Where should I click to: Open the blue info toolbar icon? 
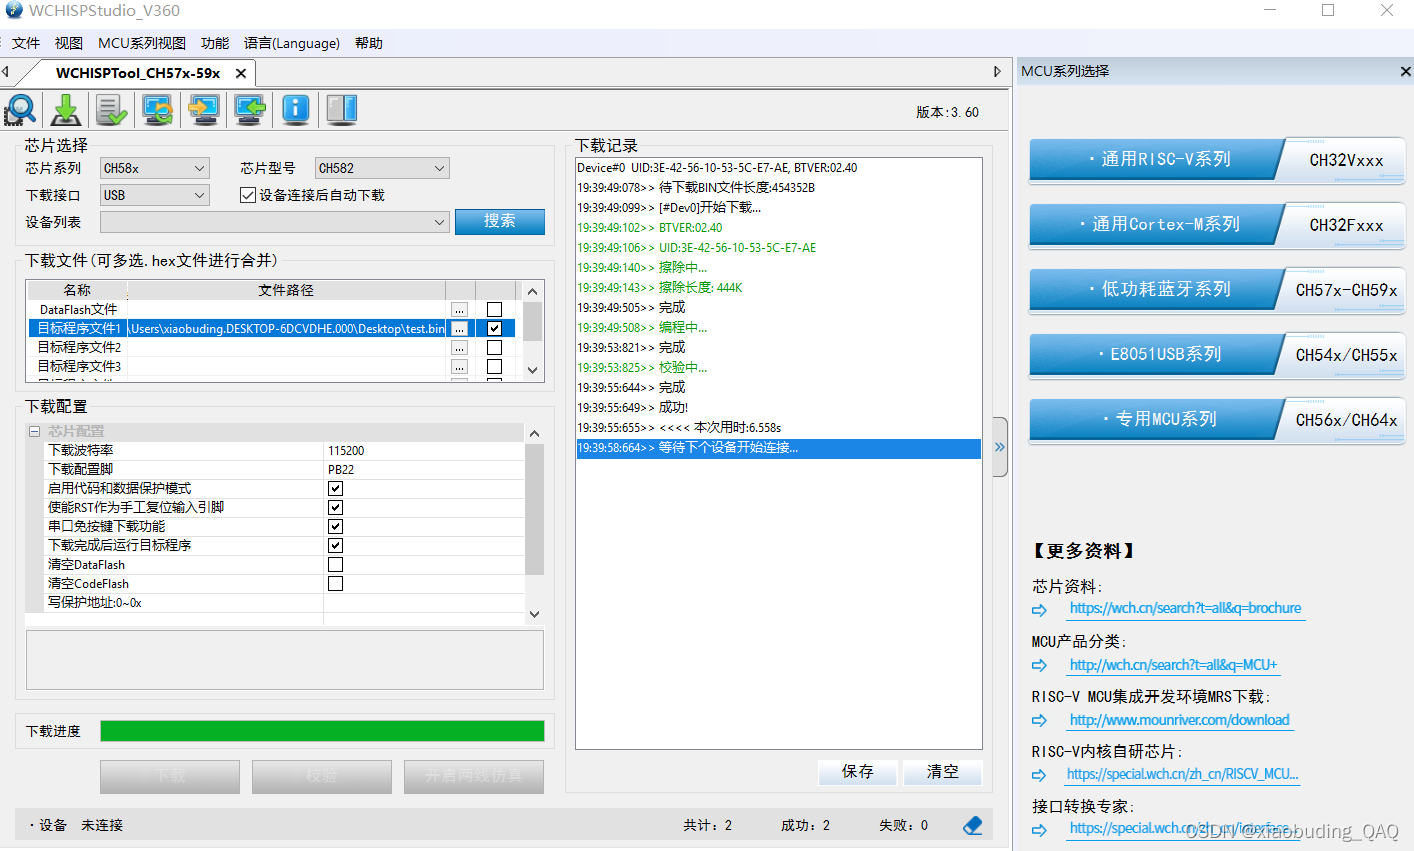point(296,110)
